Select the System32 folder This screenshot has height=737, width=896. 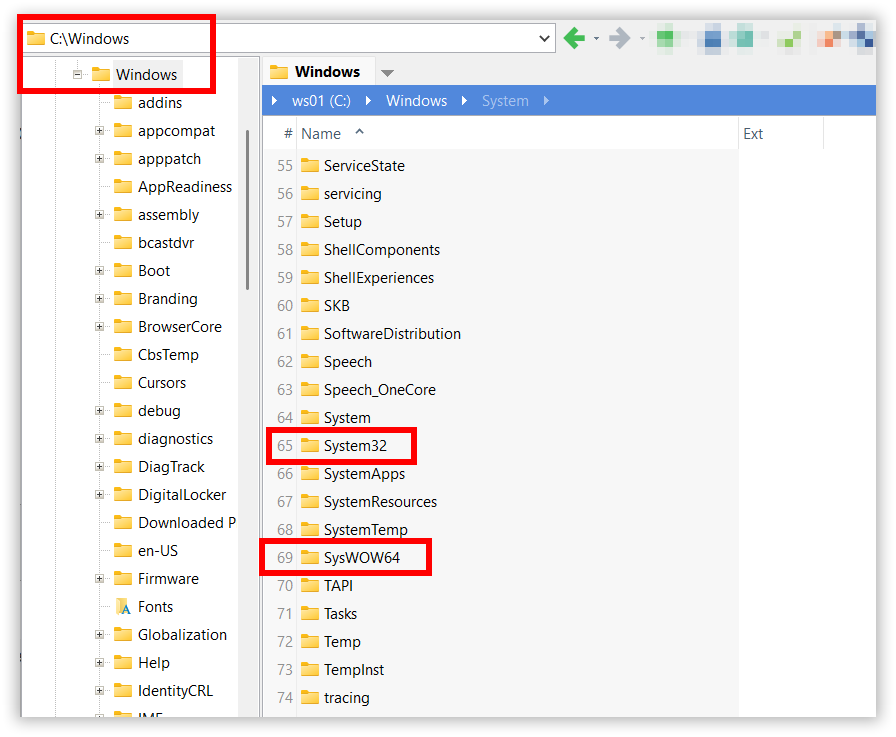(x=355, y=446)
